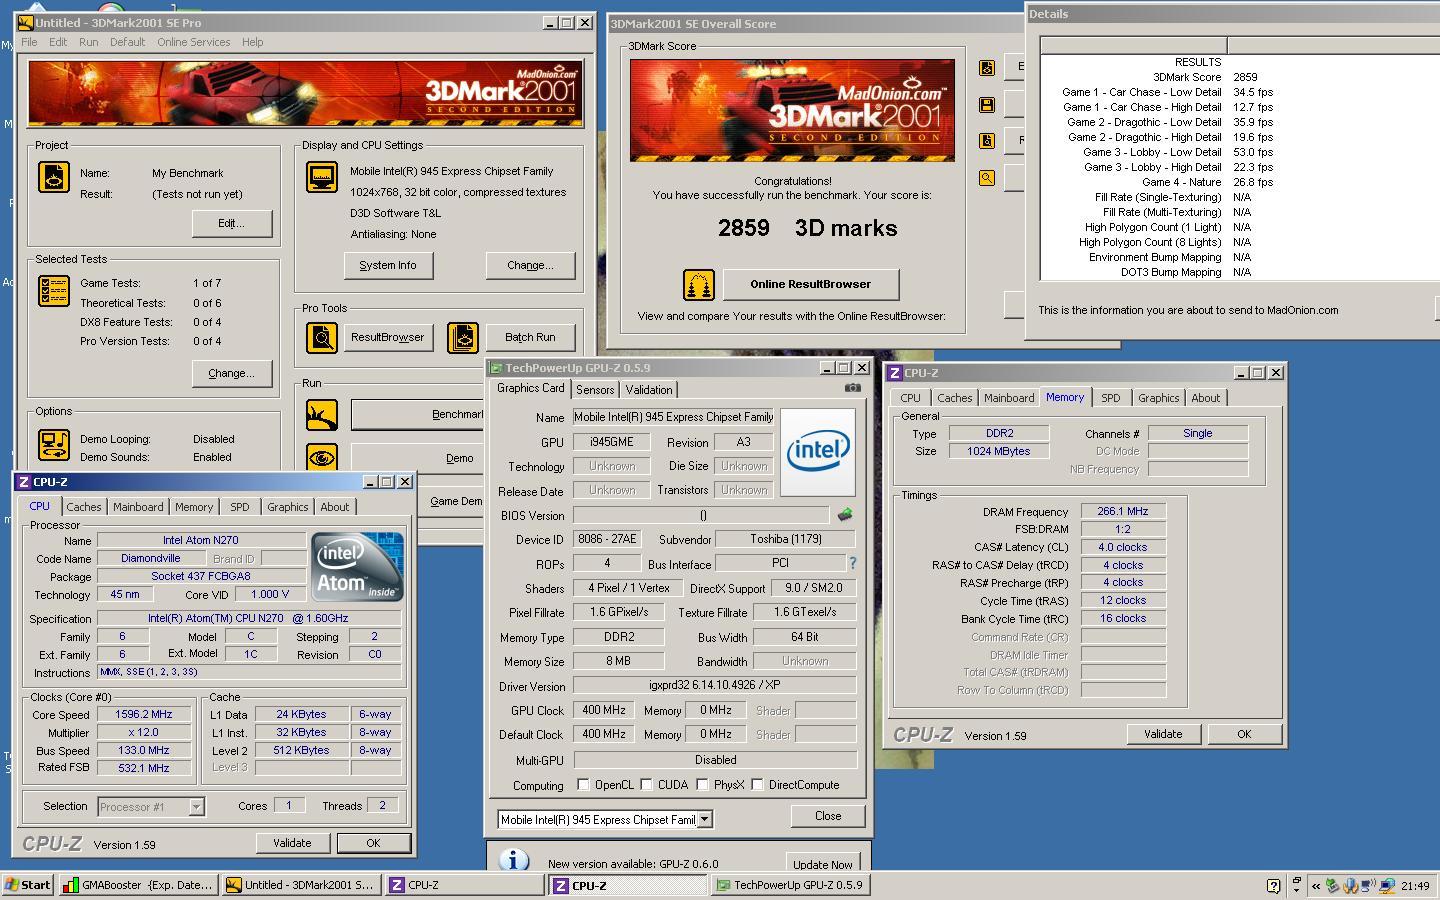Click the blue info icon in the GPU-Z update bar
1440x900 pixels.
[513, 861]
